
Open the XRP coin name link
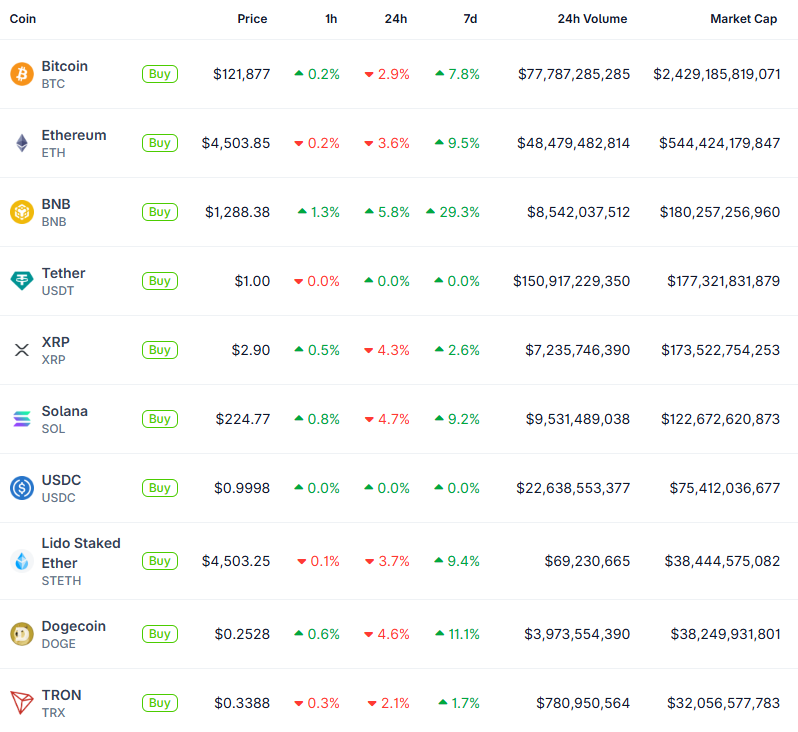pyautogui.click(x=55, y=342)
